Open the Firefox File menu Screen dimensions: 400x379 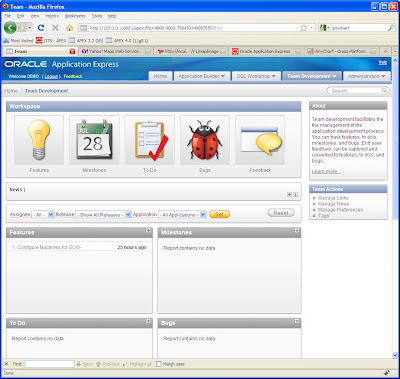pos(7,16)
